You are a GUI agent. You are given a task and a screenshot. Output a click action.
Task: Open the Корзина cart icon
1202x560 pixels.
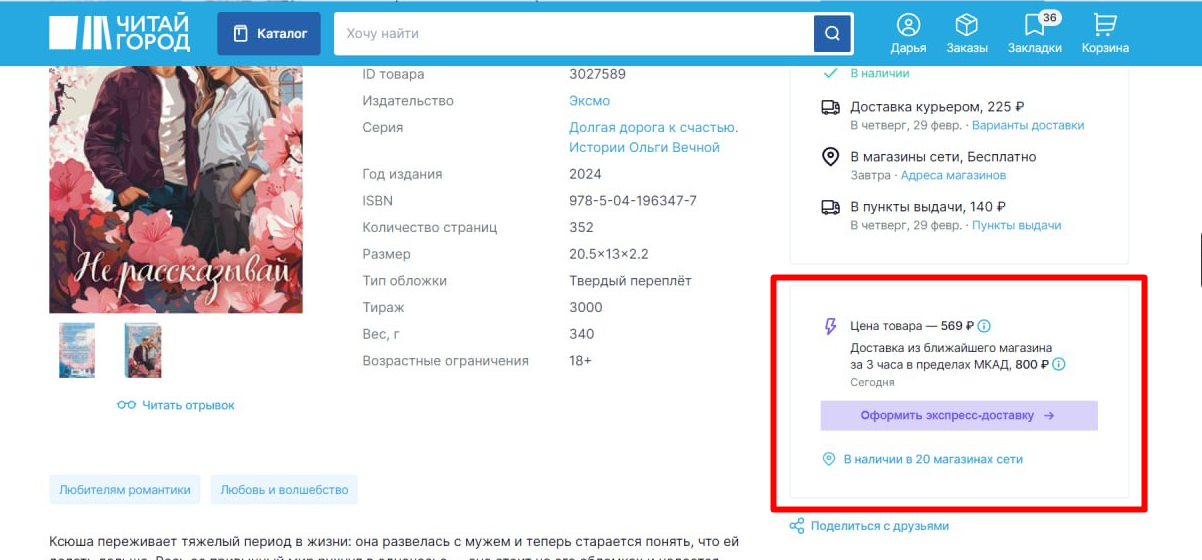point(1104,26)
